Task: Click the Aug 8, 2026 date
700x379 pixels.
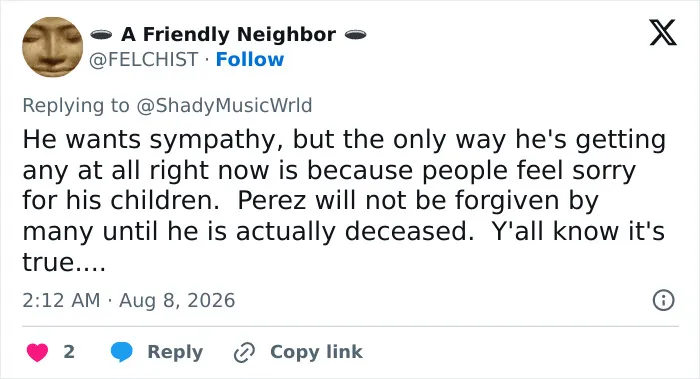Action: 177,300
